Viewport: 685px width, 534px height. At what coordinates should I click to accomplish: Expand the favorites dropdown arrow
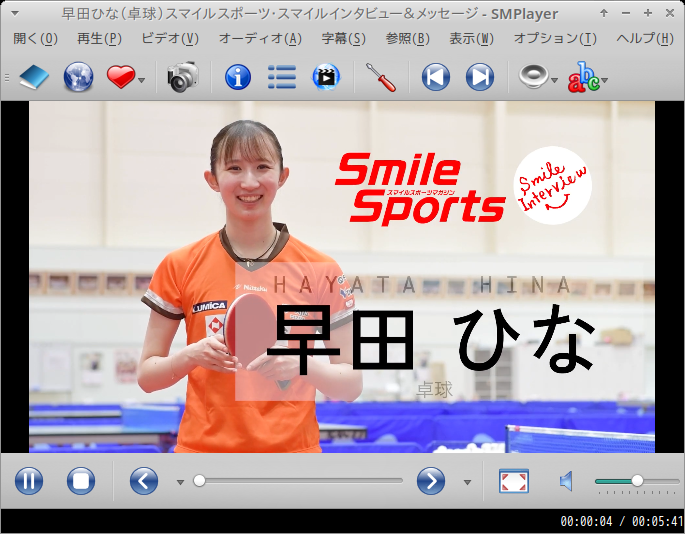142,80
